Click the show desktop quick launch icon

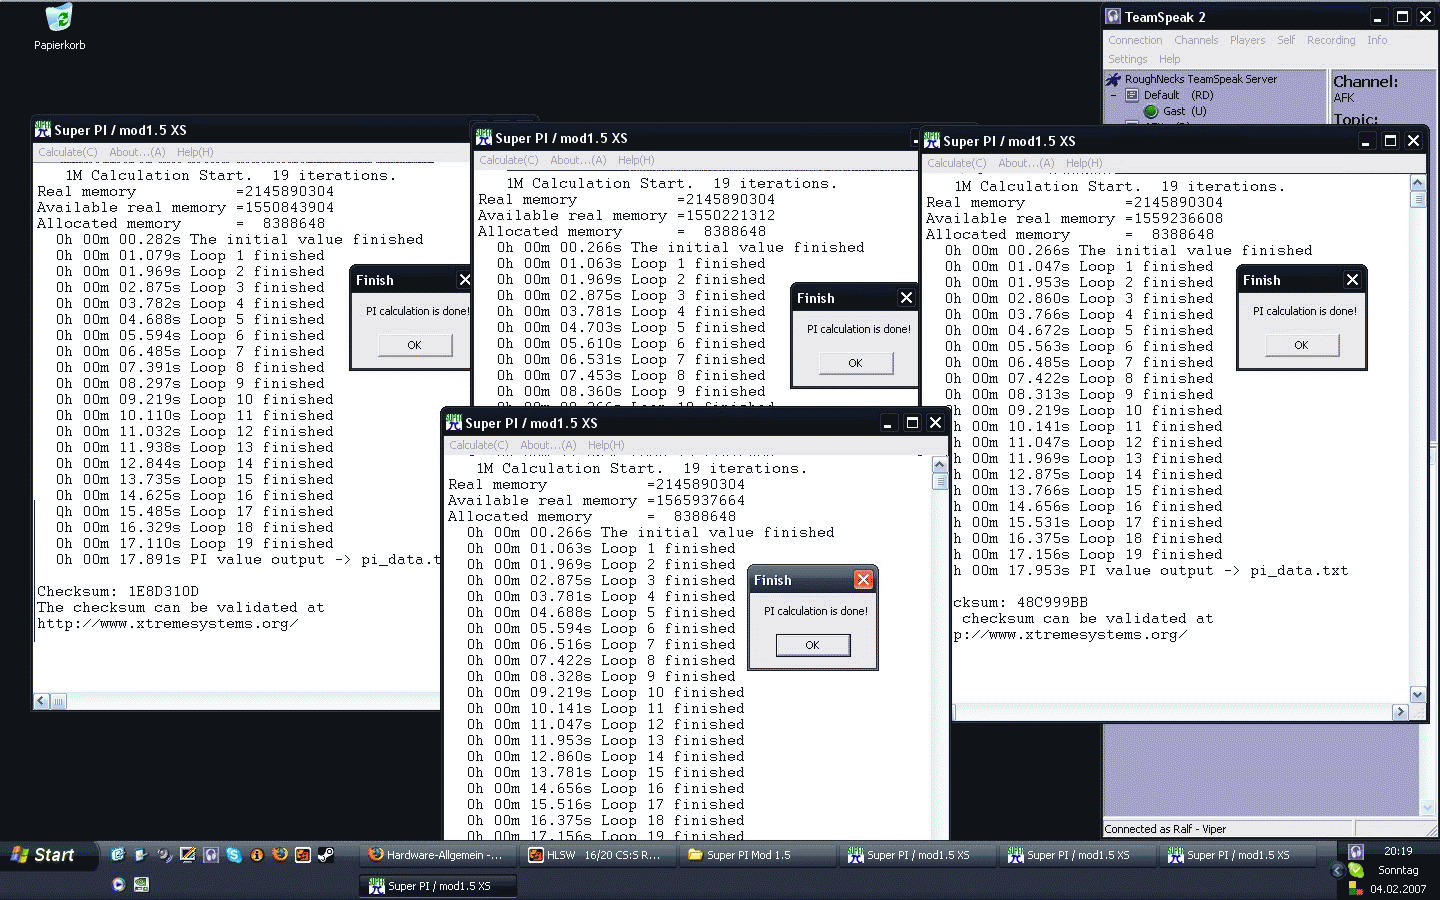click(x=141, y=855)
